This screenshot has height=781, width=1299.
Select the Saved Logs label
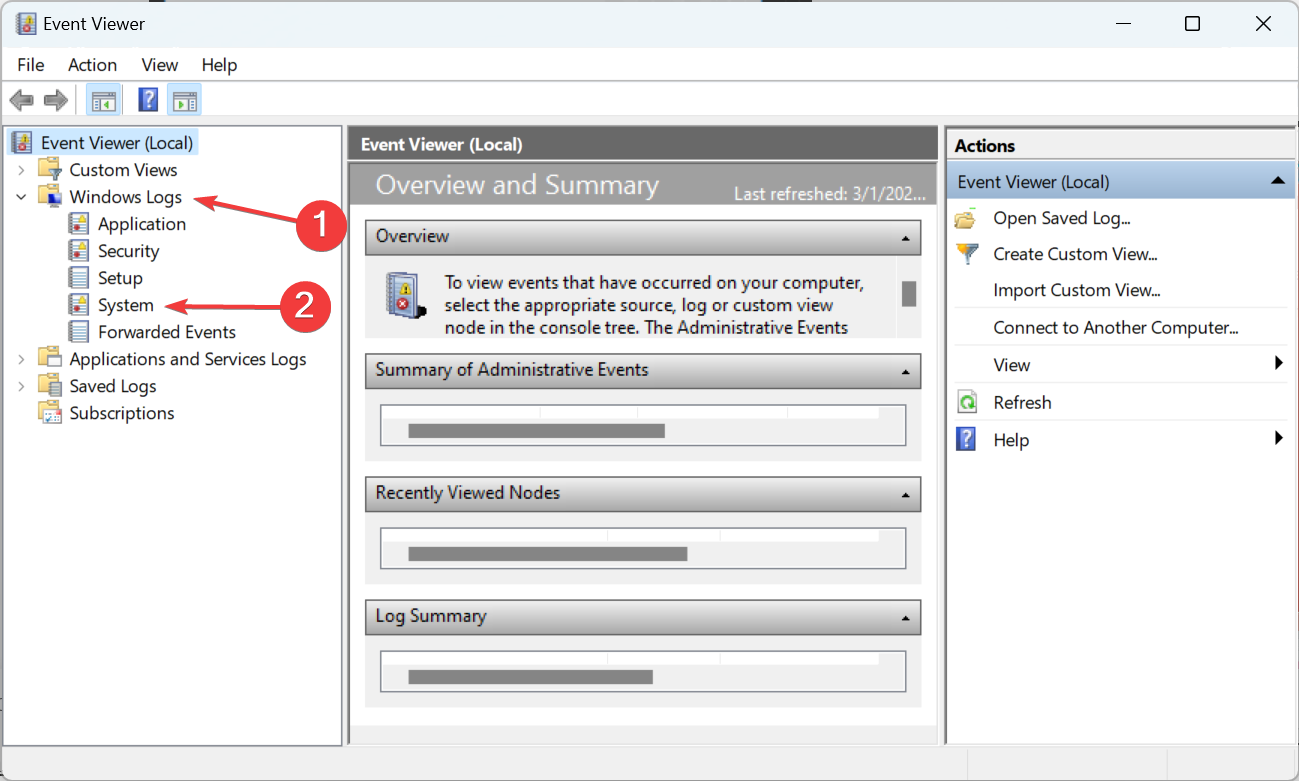113,386
